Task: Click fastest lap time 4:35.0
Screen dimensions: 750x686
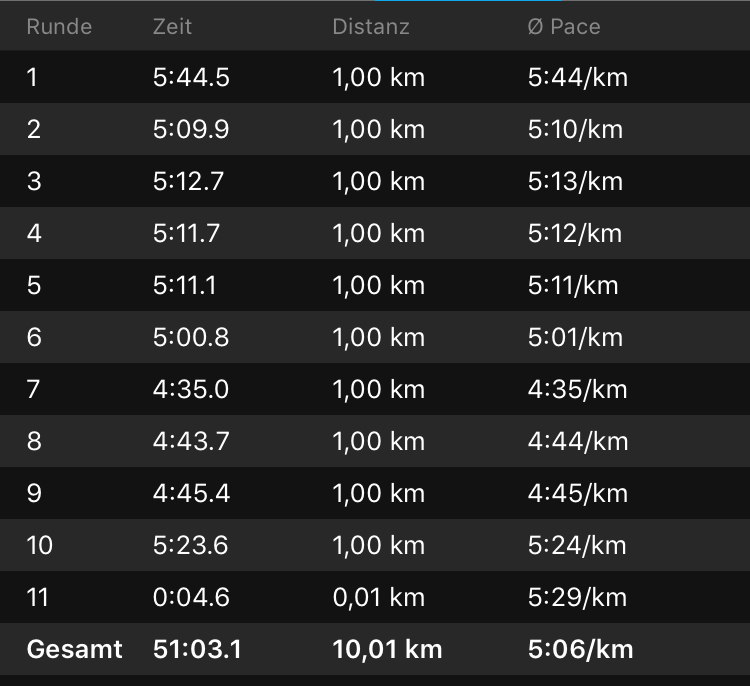Action: click(191, 390)
